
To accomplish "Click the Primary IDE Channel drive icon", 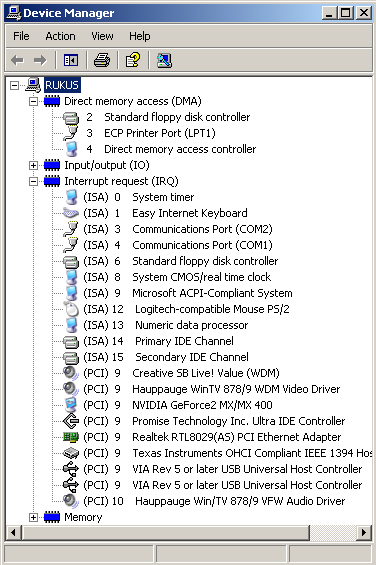I will (x=71, y=341).
